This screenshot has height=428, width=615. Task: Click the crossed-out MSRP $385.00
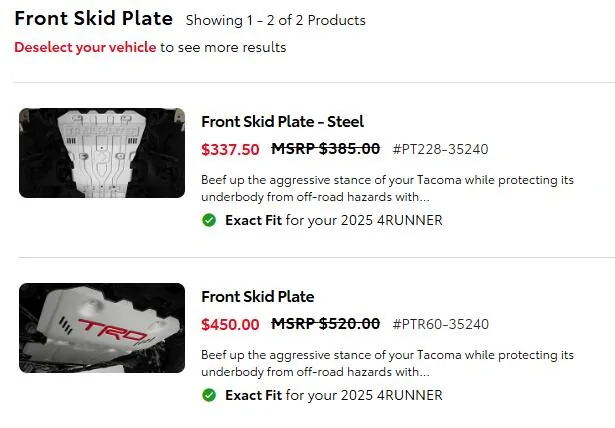[x=326, y=149]
